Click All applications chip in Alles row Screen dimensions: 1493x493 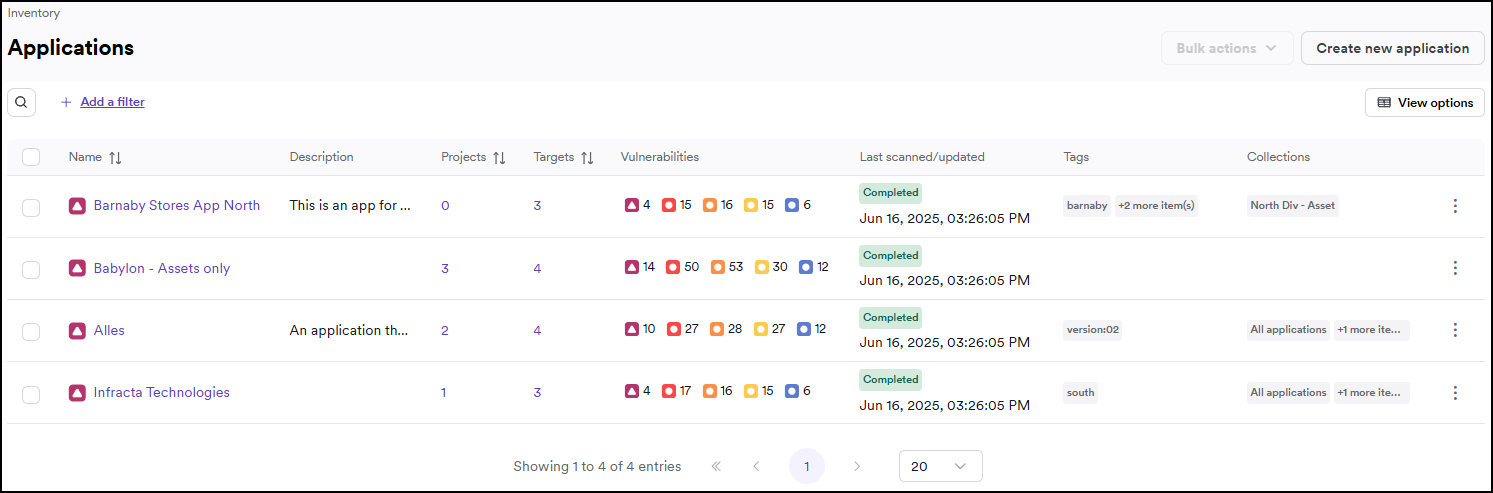coord(1288,329)
